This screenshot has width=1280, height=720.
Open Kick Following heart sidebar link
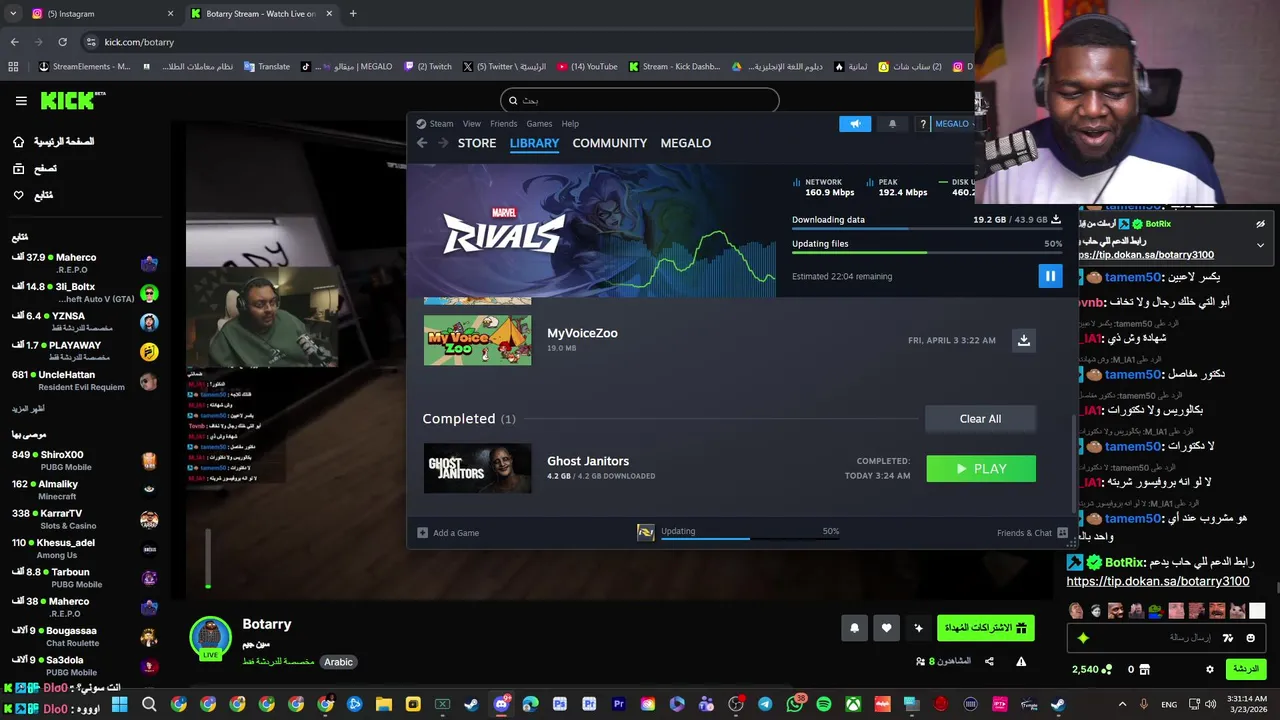click(33, 195)
